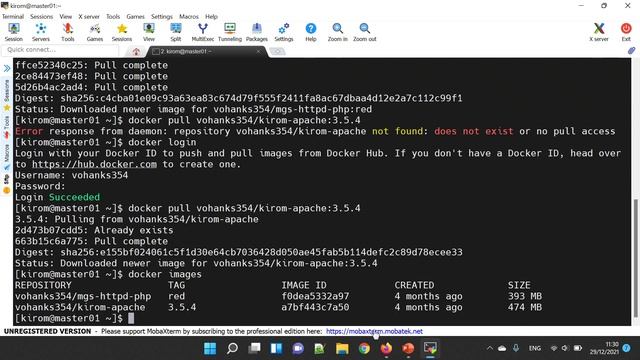Open the Terminal menu

13,16
